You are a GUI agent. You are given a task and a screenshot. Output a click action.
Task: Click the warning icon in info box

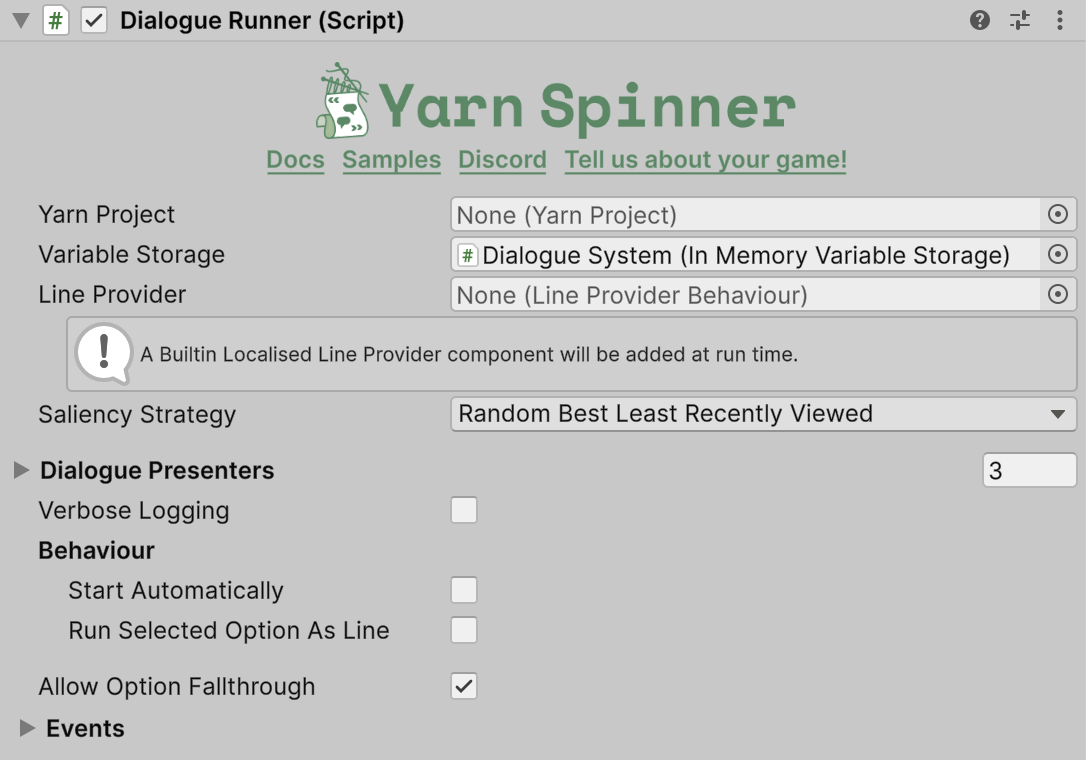click(x=104, y=353)
